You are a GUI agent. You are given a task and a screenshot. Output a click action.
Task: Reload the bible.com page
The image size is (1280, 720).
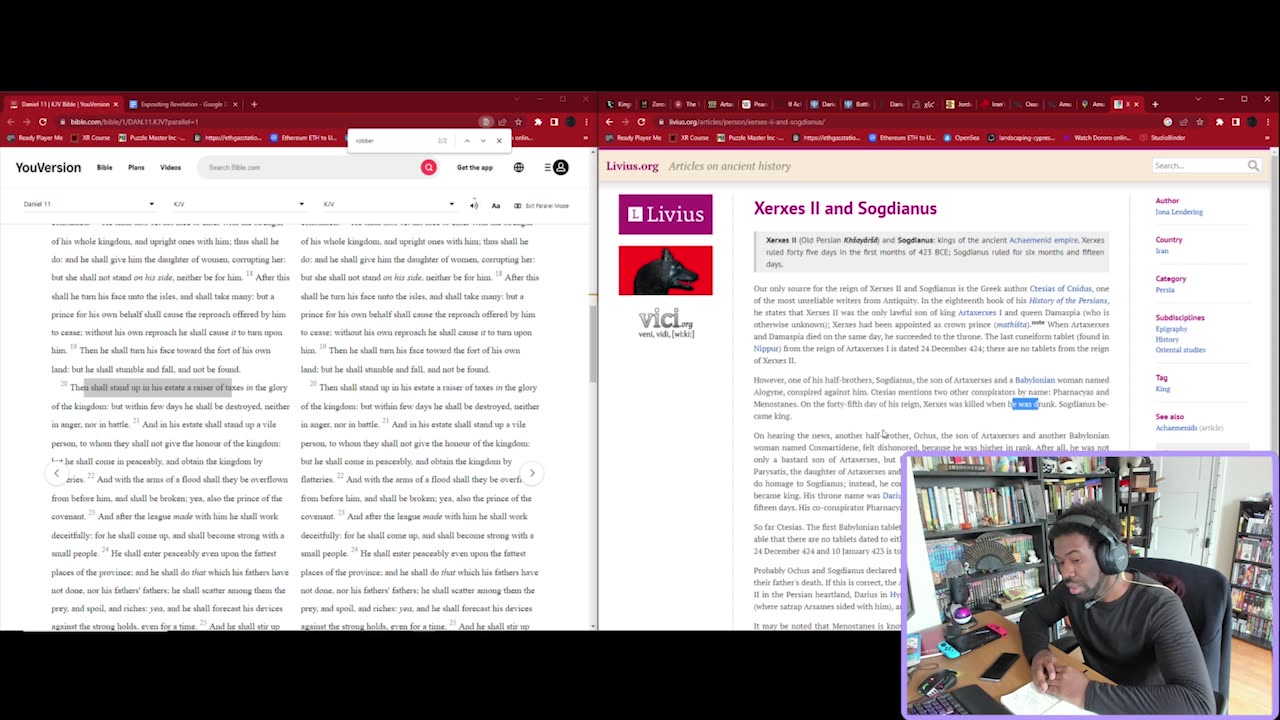point(42,122)
